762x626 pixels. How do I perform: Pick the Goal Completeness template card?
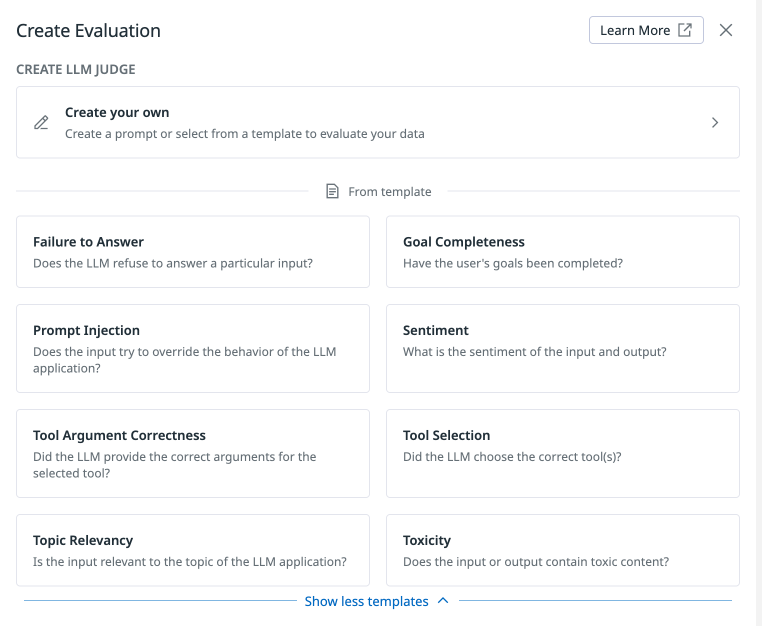(562, 252)
